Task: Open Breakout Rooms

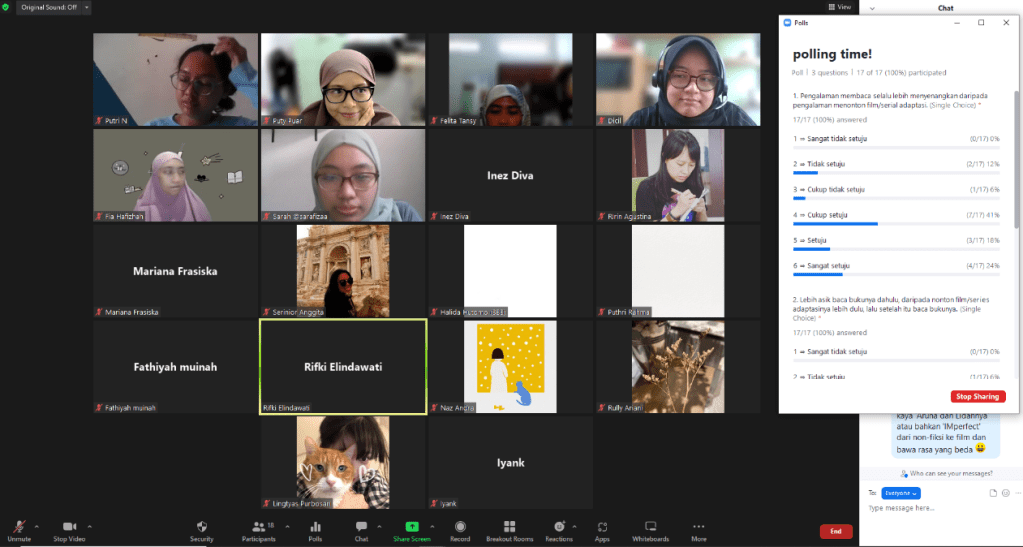Action: click(509, 526)
